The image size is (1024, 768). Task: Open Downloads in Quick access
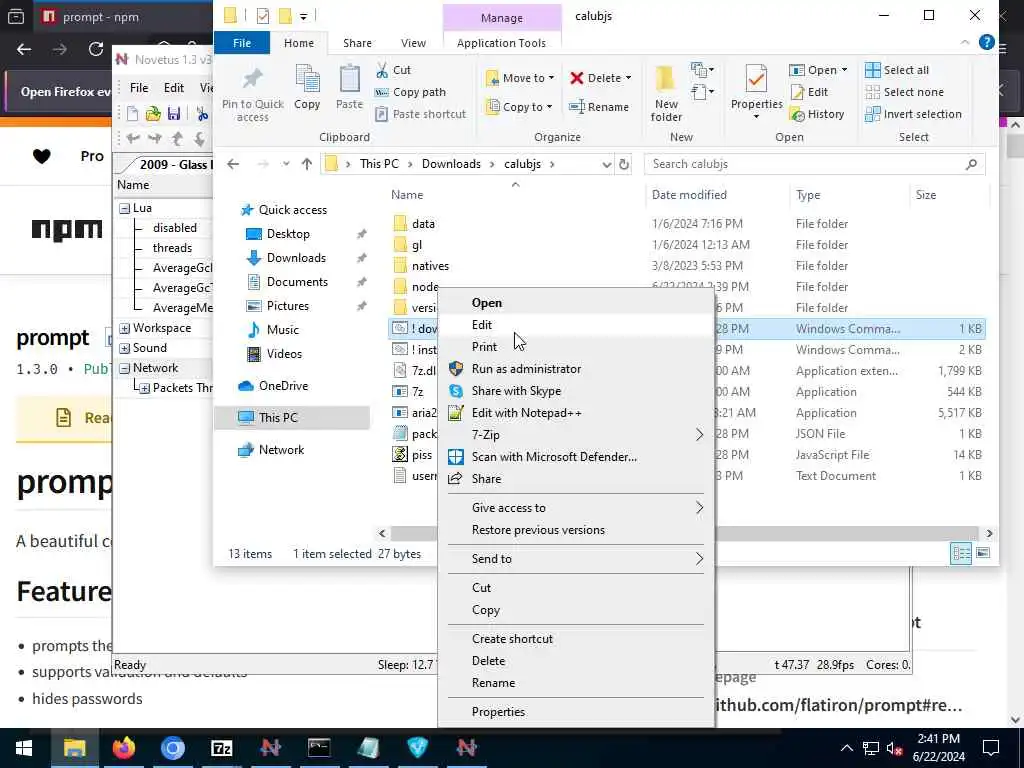296,258
